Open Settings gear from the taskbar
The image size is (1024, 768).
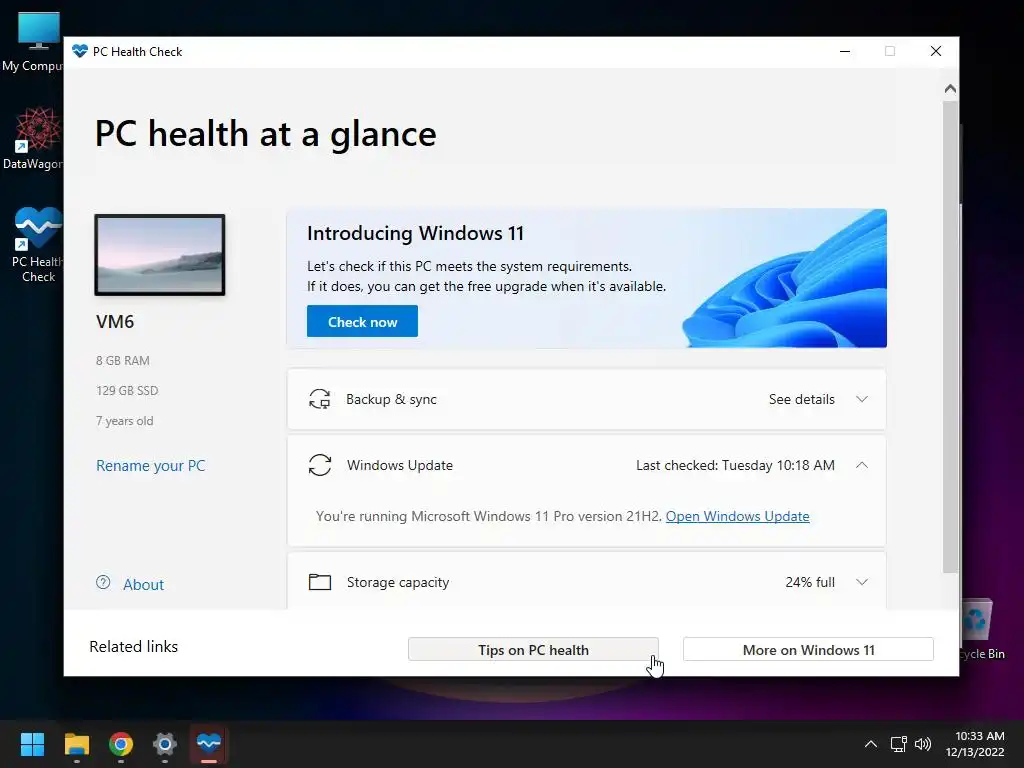(165, 744)
